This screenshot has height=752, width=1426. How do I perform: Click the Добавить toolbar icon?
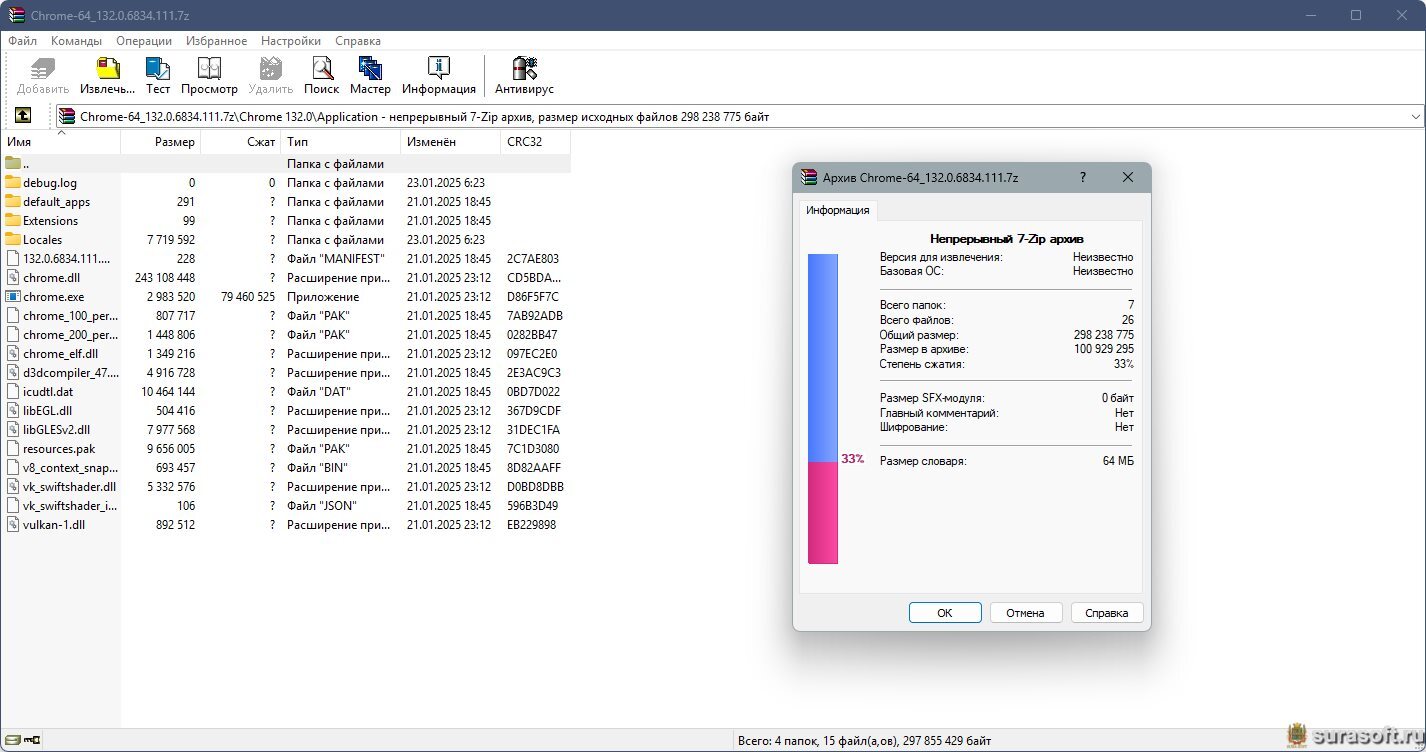pyautogui.click(x=43, y=68)
